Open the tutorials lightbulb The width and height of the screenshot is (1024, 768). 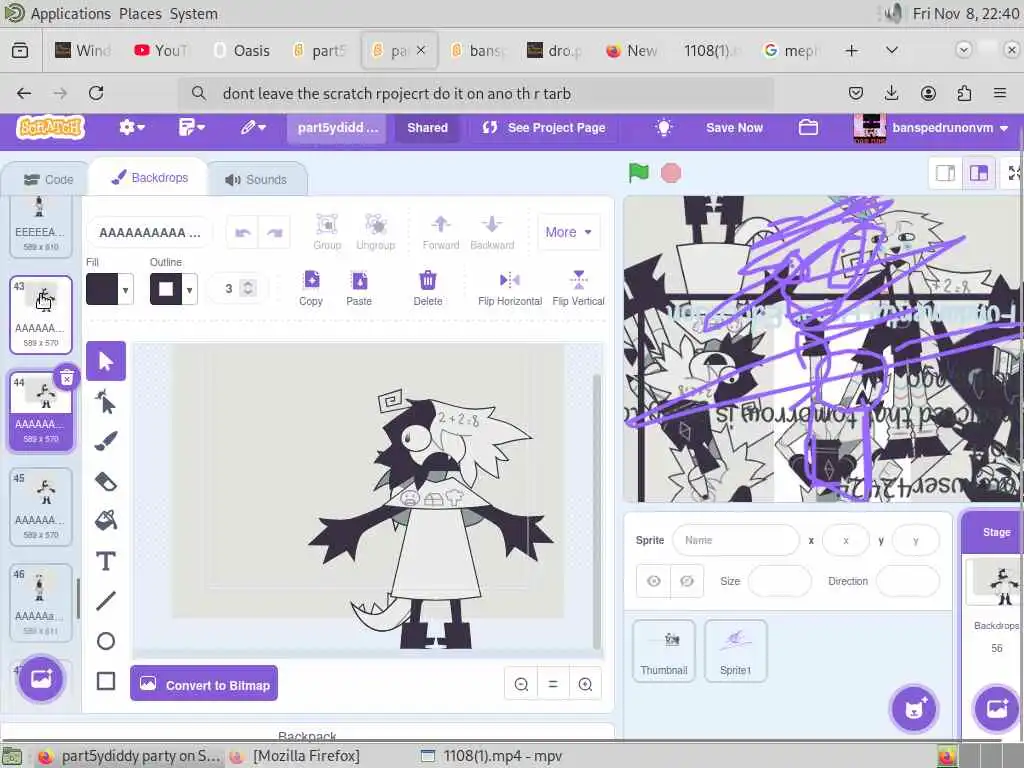coord(664,127)
